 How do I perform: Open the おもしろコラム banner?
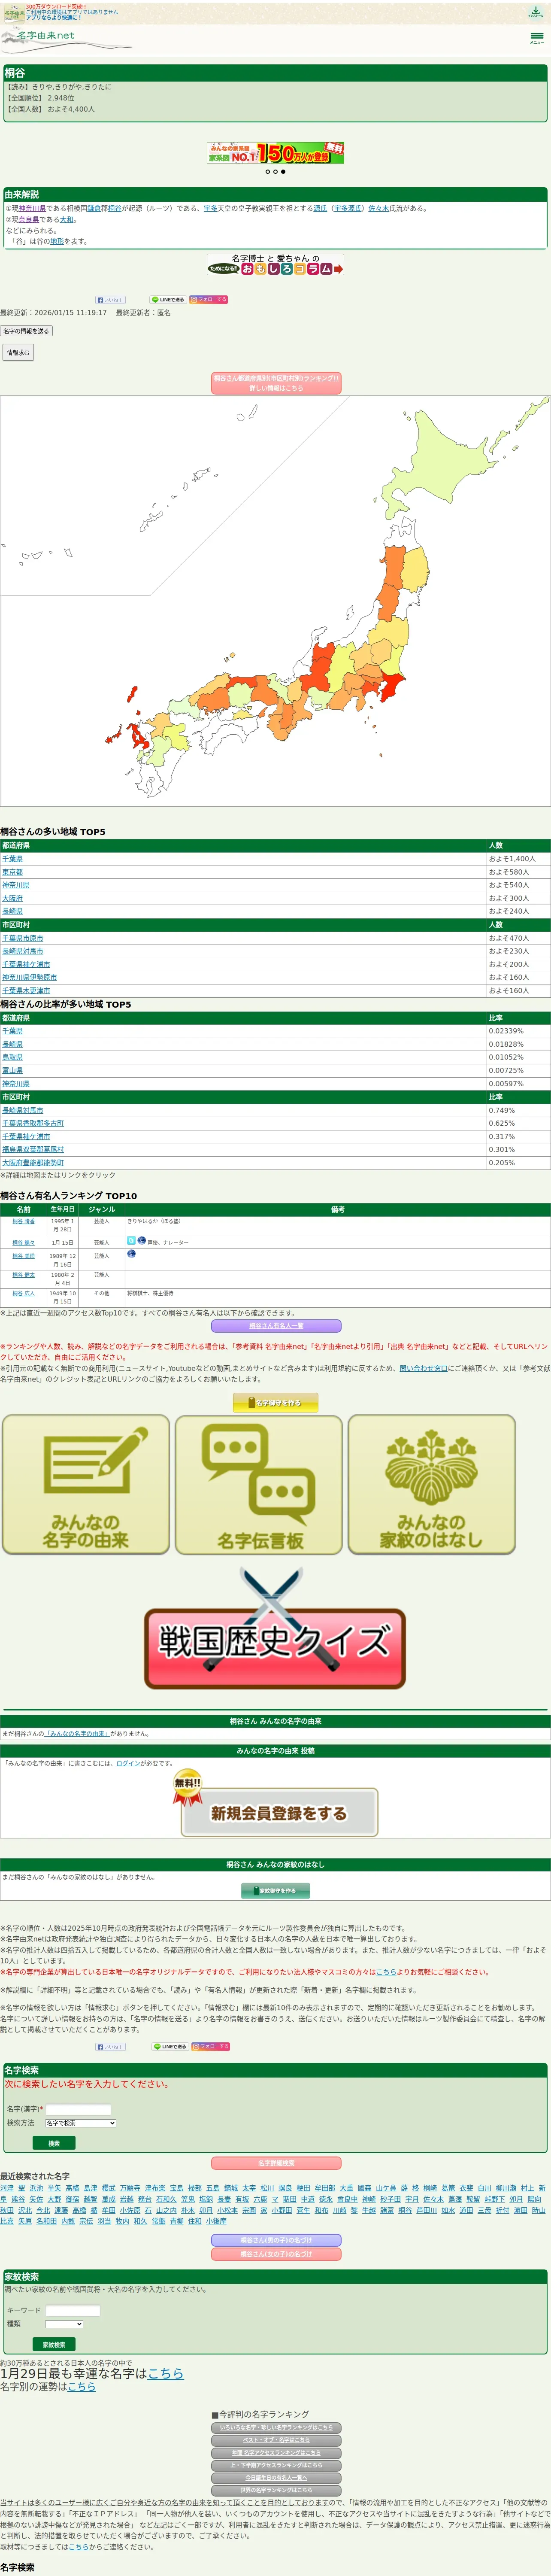pos(275,264)
